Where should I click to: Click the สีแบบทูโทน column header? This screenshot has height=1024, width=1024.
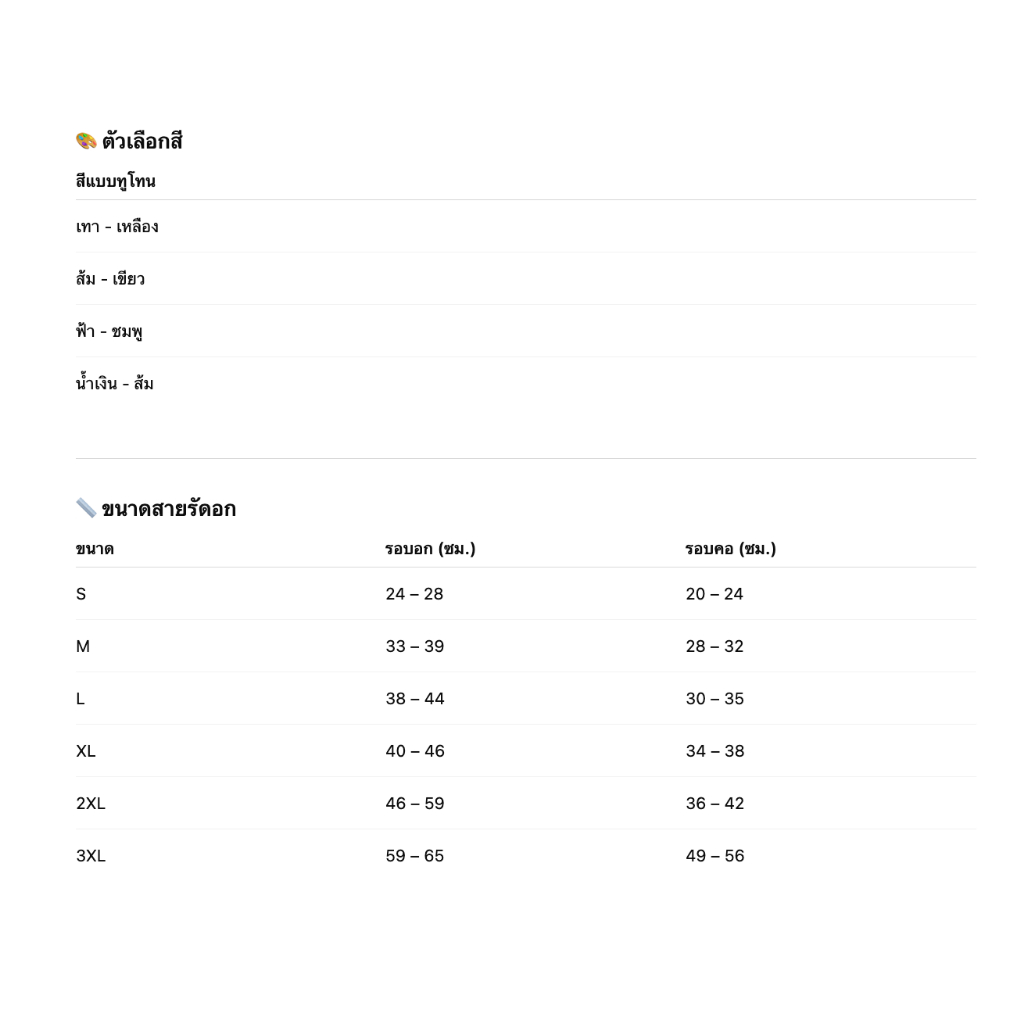116,181
